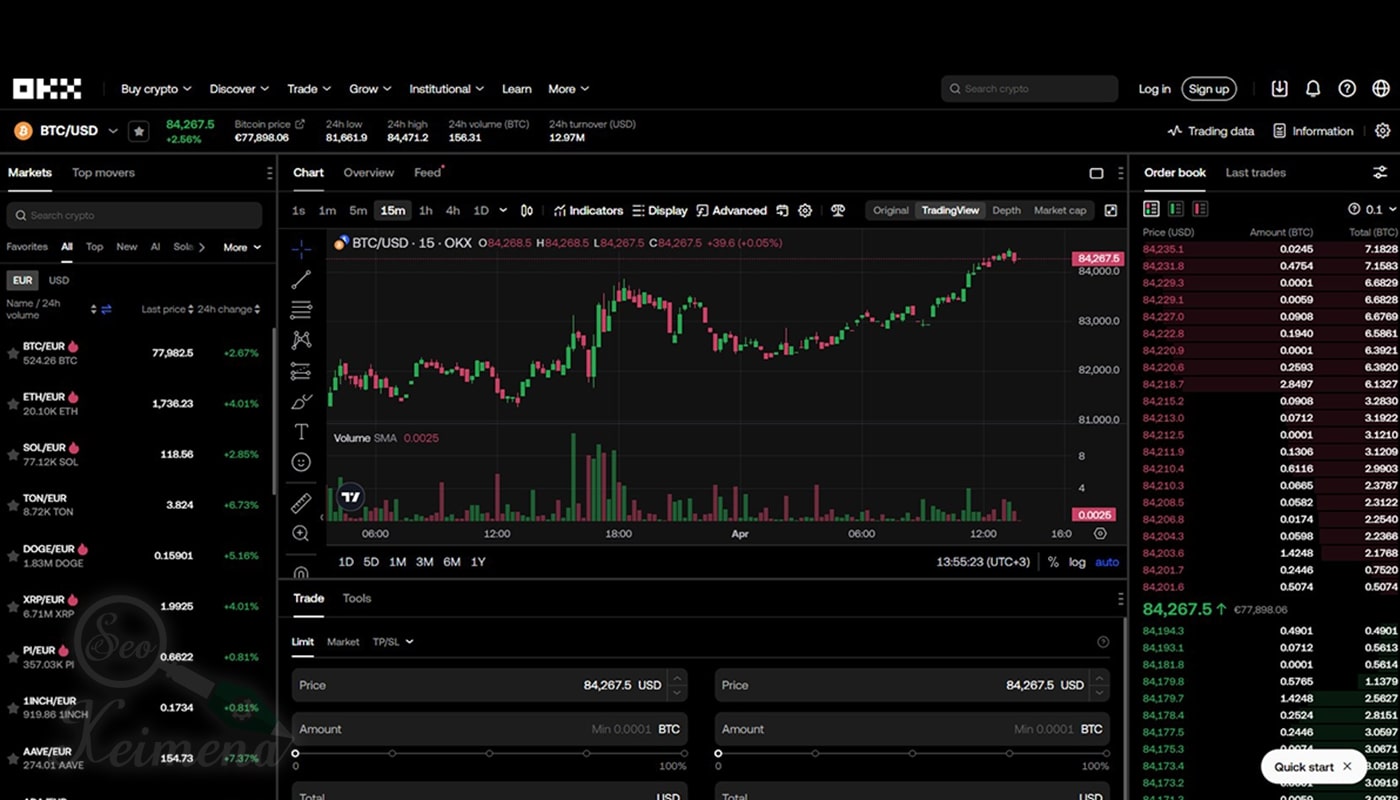Open the emoji icons tool

(301, 462)
